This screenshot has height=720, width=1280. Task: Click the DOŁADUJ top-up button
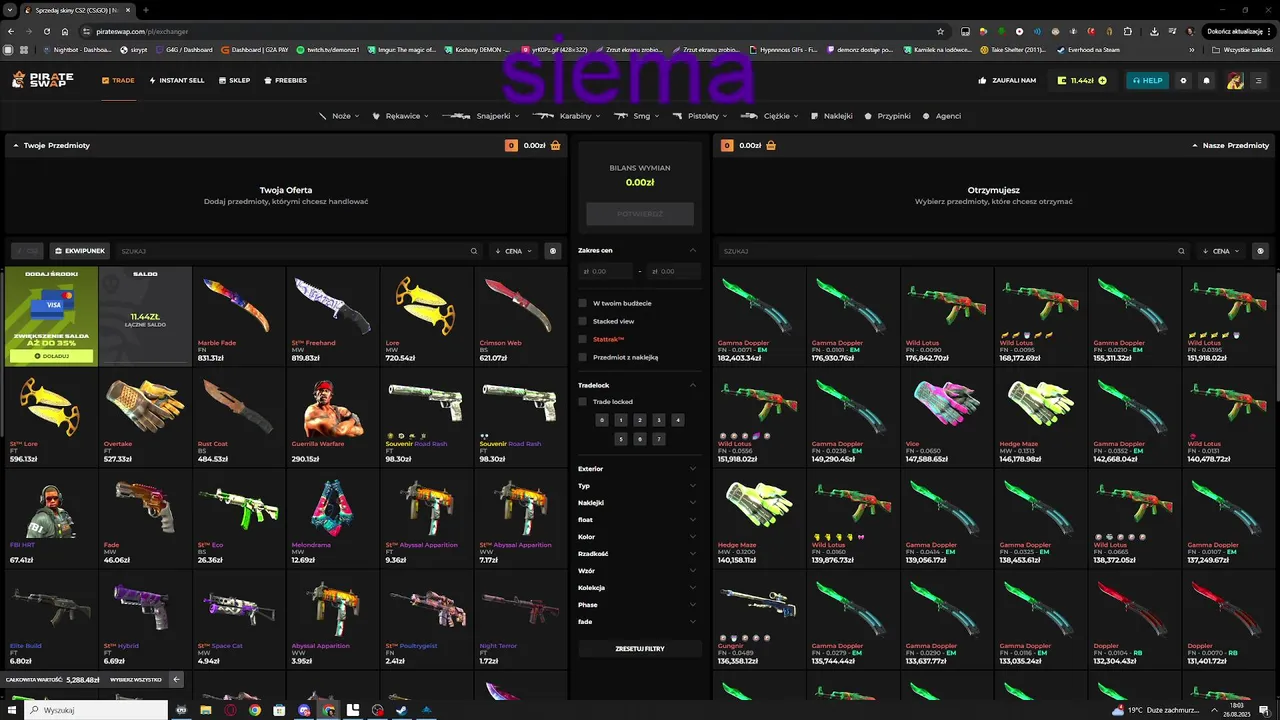click(51, 355)
